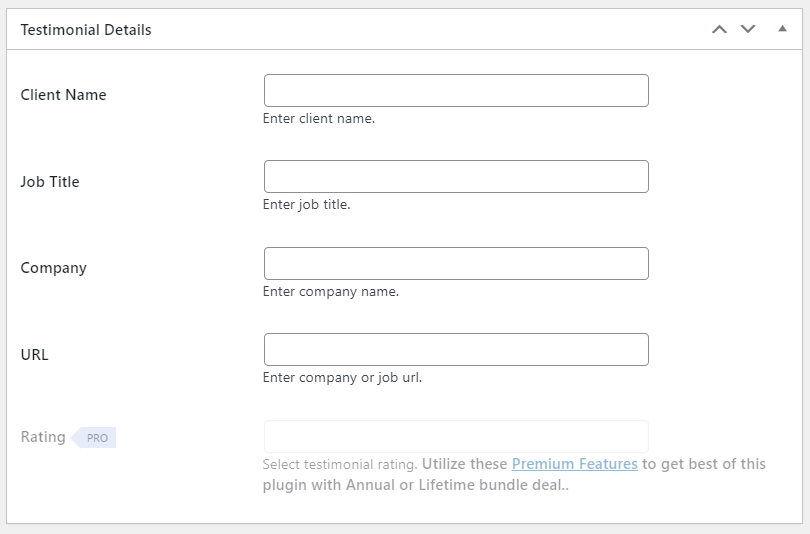Click the 'Select testimonial rating.' hint text
Viewport: 810px width, 534px height.
click(340, 464)
